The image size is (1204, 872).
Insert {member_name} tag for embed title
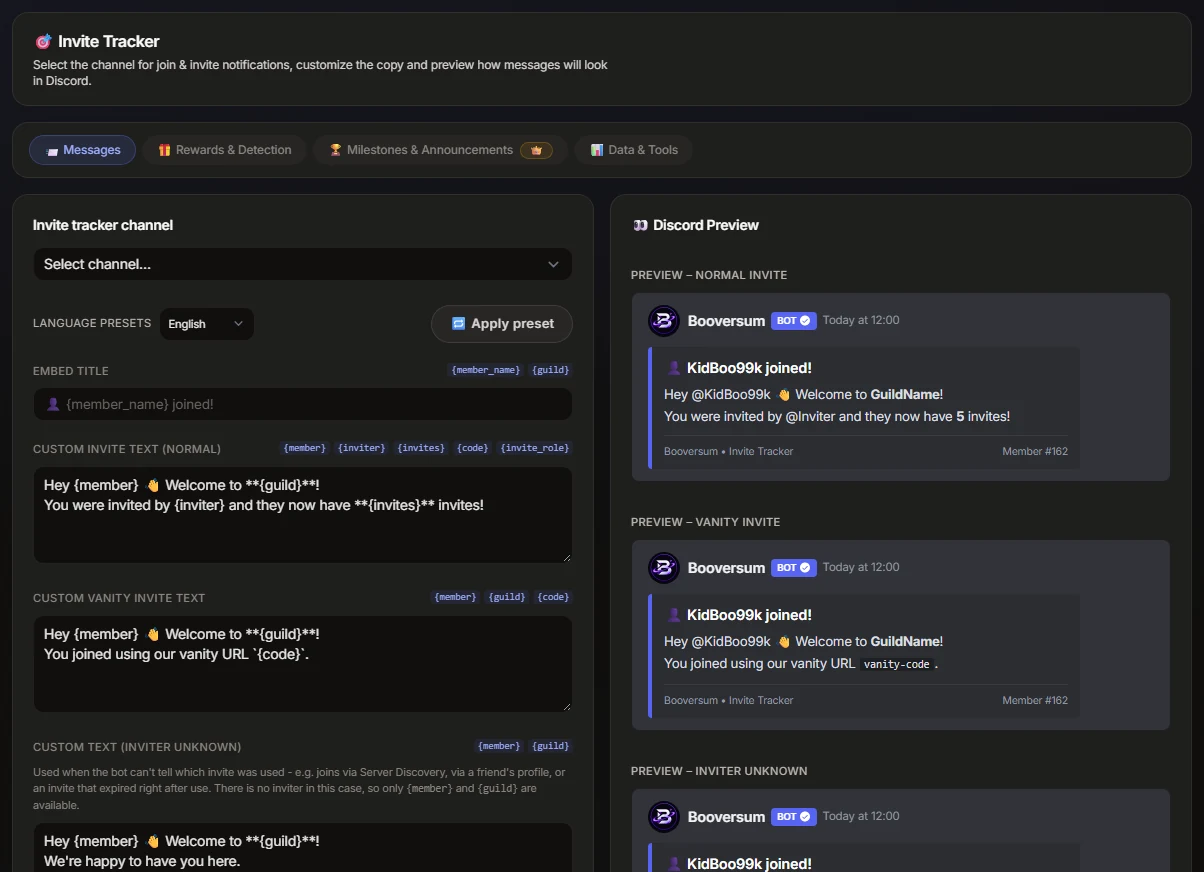pyautogui.click(x=485, y=370)
